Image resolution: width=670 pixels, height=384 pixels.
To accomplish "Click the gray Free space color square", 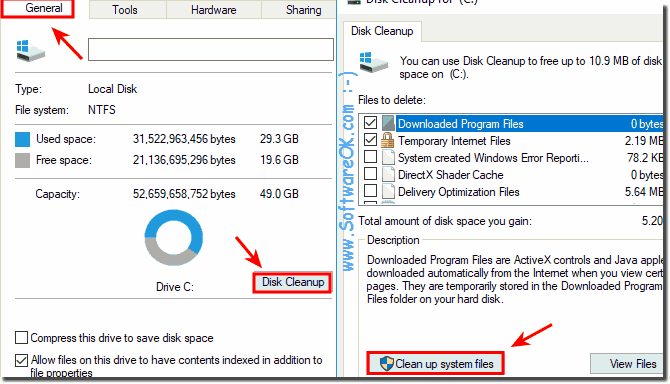I will tap(22, 160).
